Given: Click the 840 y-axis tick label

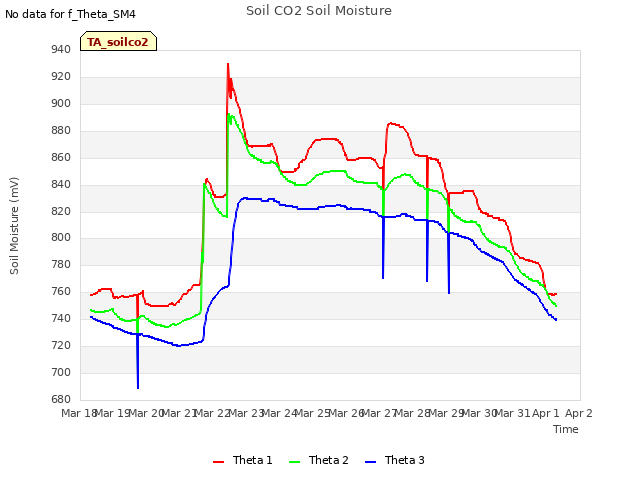Looking at the screenshot, I should (x=61, y=184).
